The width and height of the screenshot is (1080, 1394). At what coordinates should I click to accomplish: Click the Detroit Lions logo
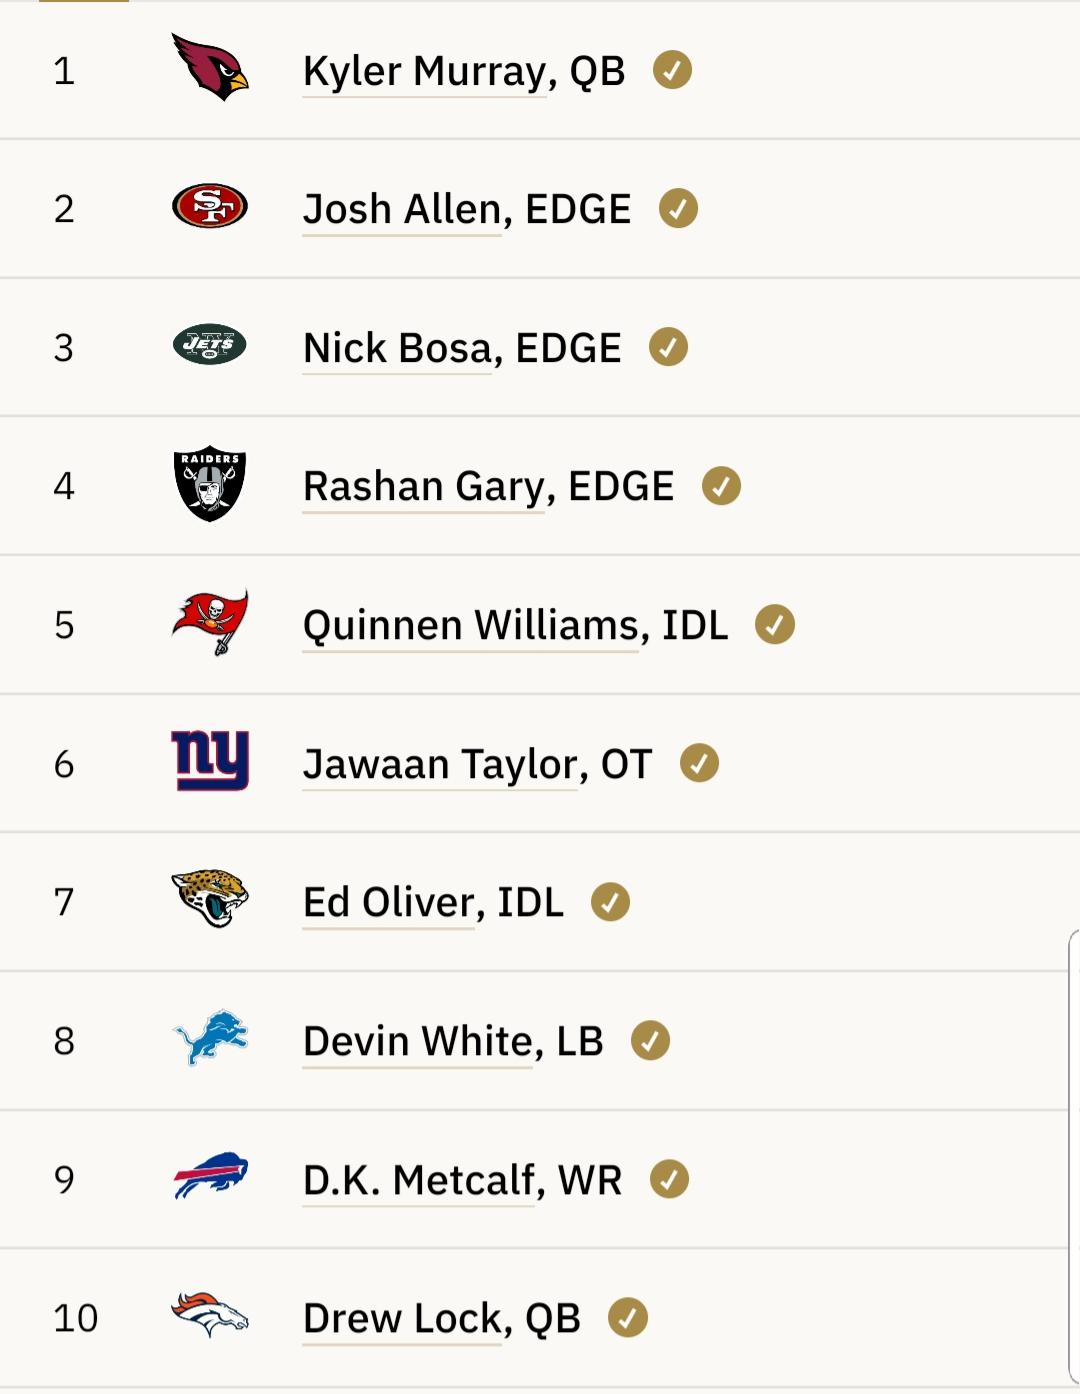point(210,1037)
